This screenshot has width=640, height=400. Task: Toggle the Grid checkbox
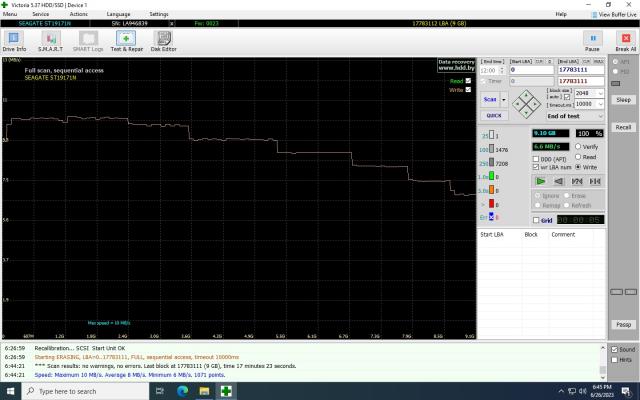[536, 220]
